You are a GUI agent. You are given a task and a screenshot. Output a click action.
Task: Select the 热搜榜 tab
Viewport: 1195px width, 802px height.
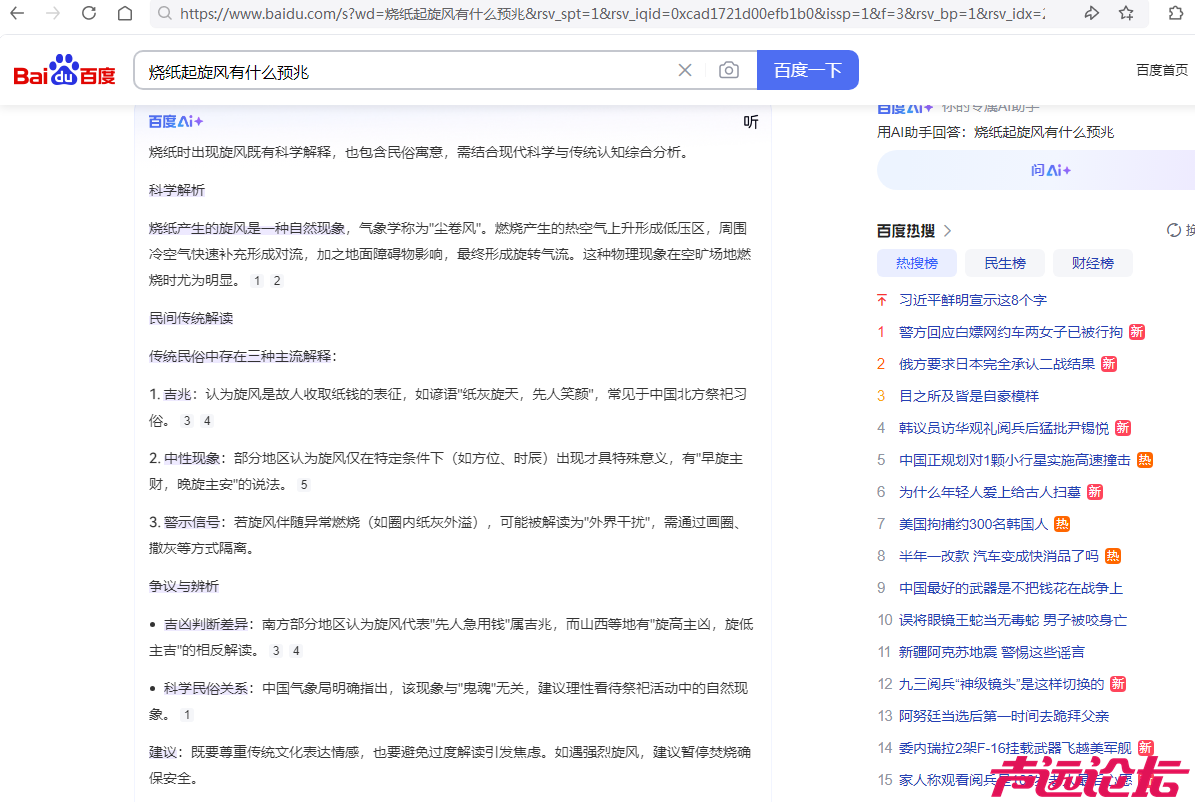point(916,262)
